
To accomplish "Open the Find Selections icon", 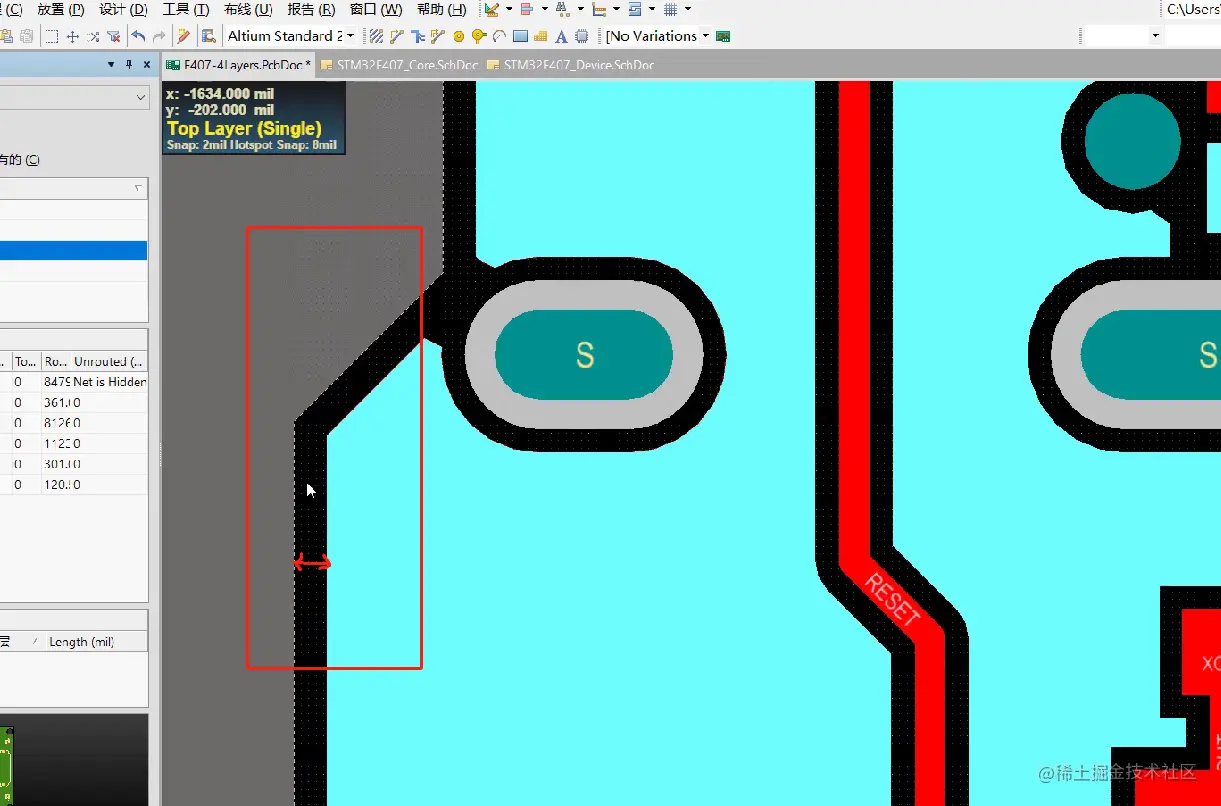I will [x=561, y=9].
